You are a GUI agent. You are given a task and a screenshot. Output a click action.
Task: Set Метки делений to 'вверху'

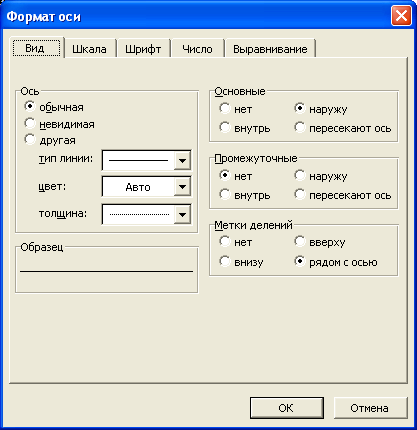(x=300, y=242)
